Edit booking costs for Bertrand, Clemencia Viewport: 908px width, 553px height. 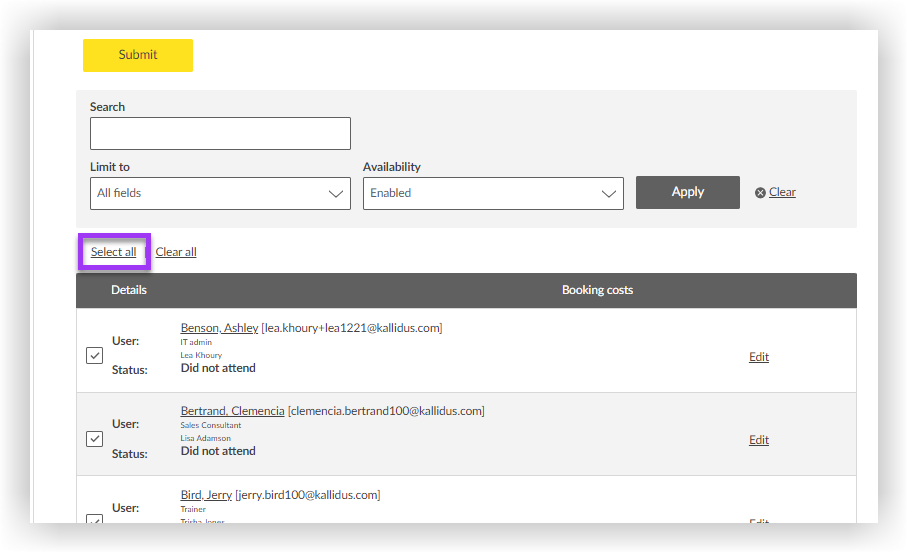tap(759, 440)
